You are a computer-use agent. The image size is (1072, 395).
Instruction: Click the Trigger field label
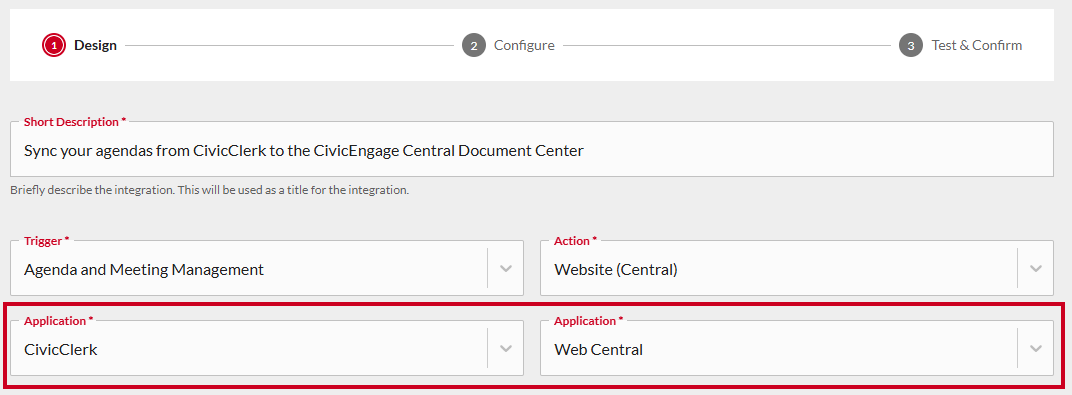pos(46,241)
